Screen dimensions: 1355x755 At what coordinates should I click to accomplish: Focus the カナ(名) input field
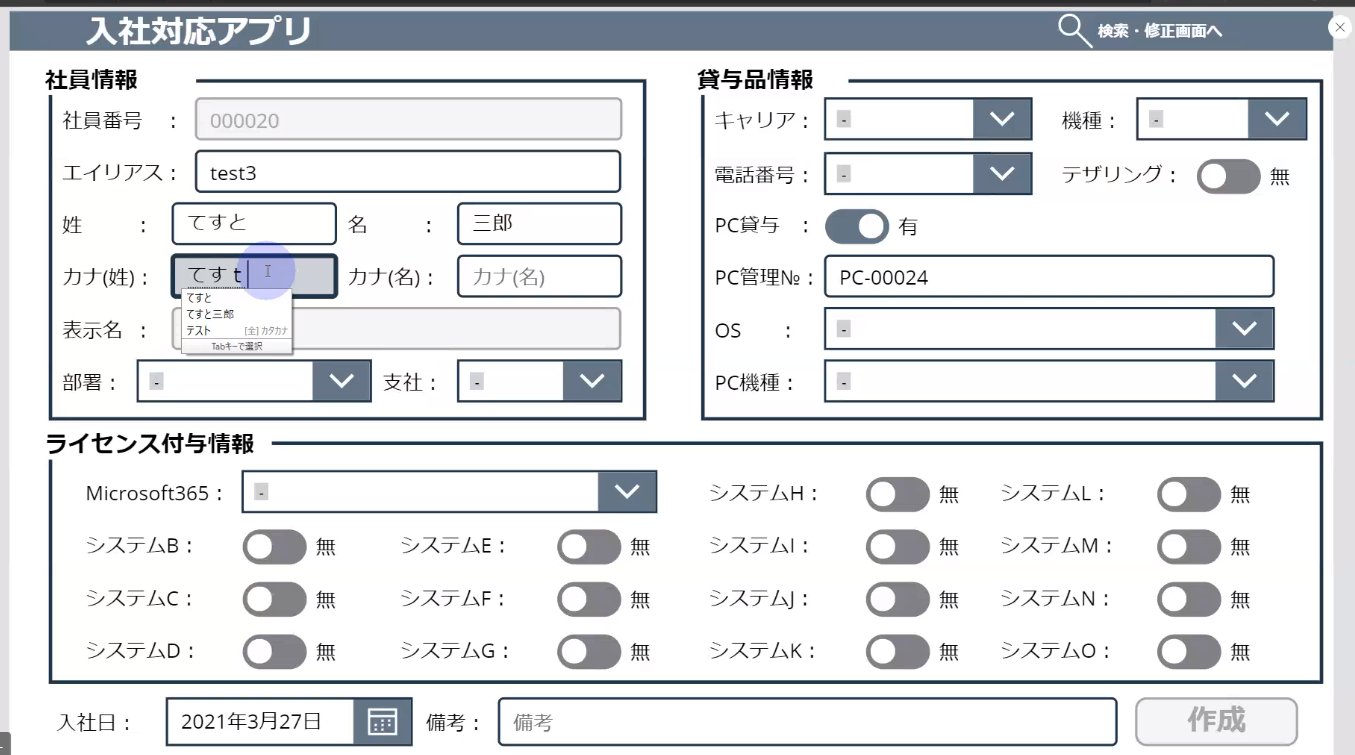pyautogui.click(x=539, y=277)
